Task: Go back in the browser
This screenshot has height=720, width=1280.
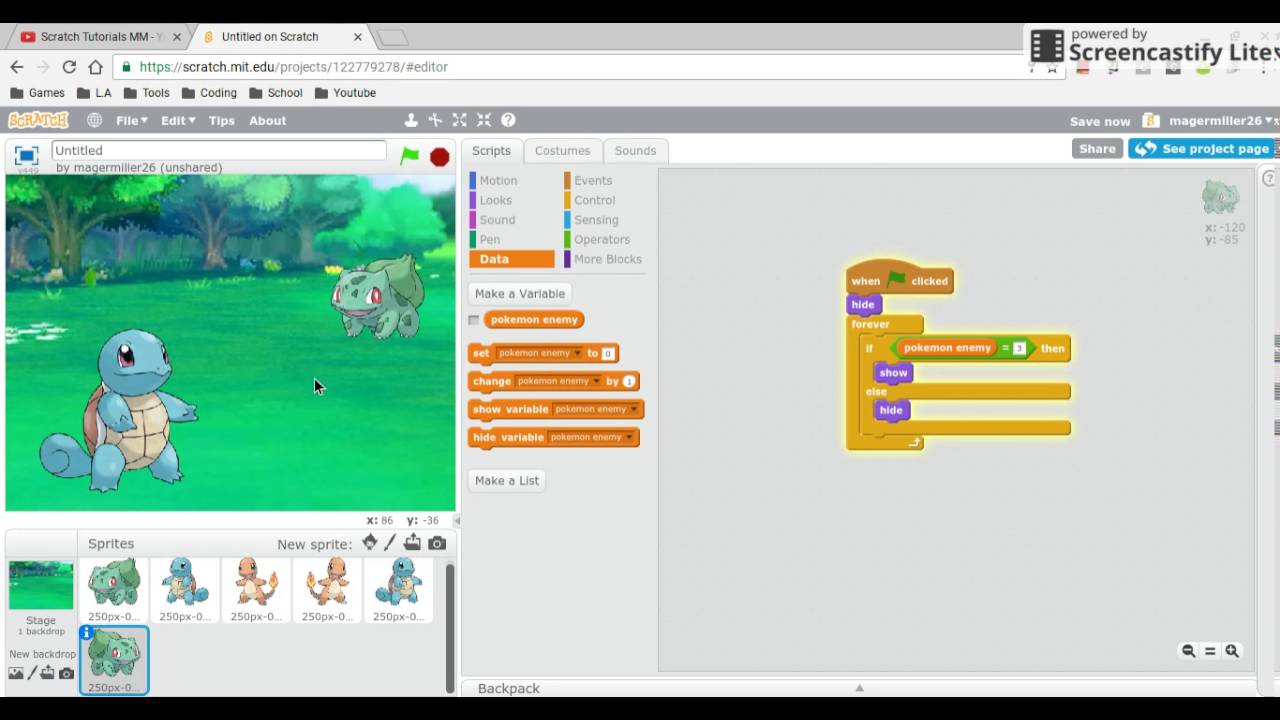Action: coord(17,67)
